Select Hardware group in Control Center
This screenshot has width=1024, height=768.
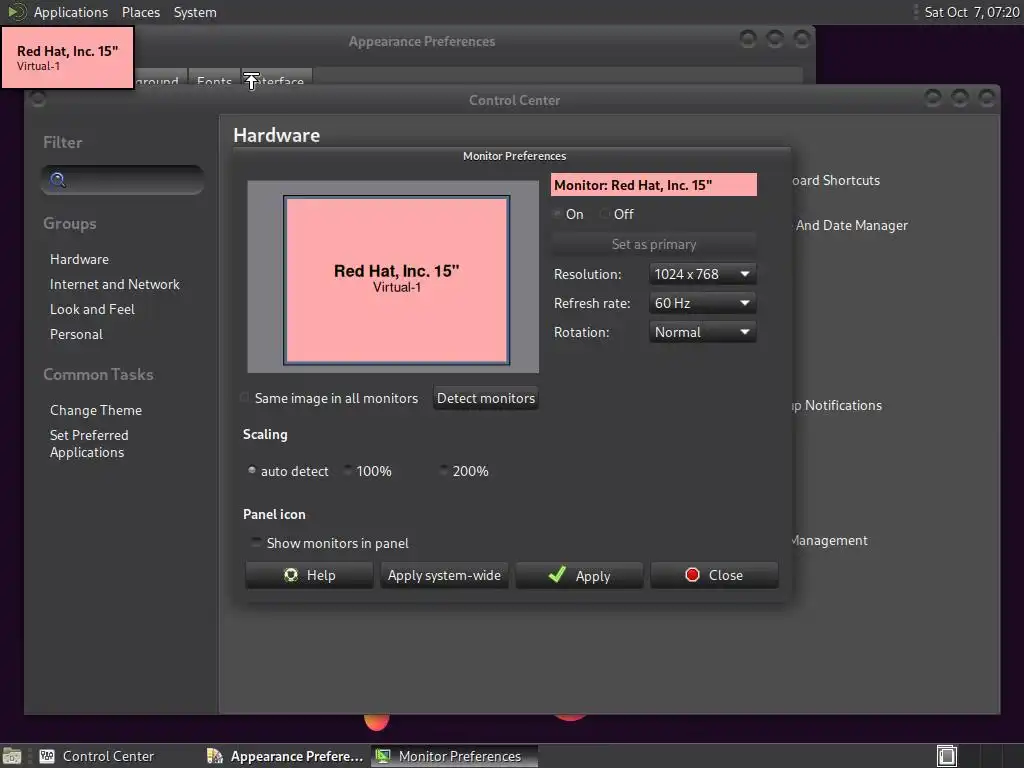tap(79, 259)
